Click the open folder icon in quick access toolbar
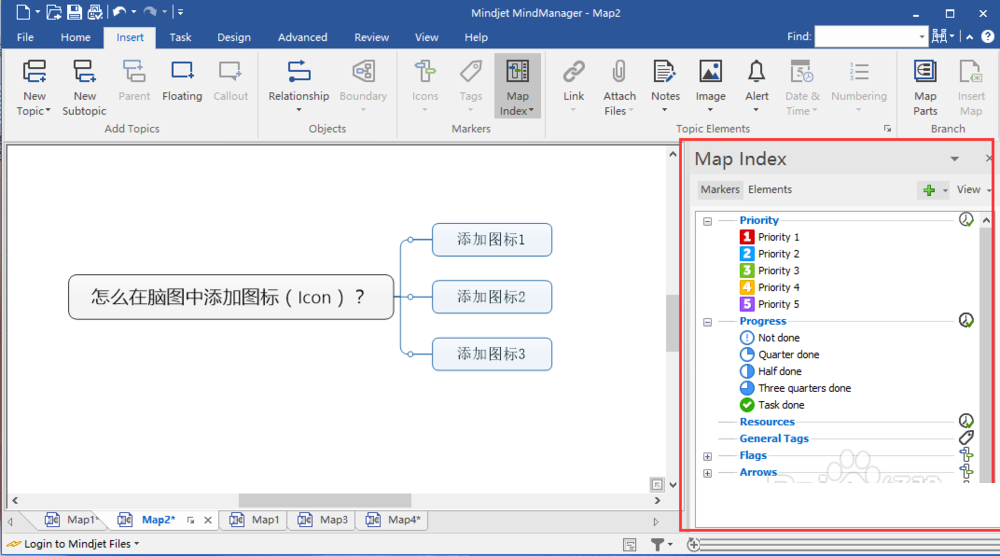The width and height of the screenshot is (1000, 556). point(54,11)
